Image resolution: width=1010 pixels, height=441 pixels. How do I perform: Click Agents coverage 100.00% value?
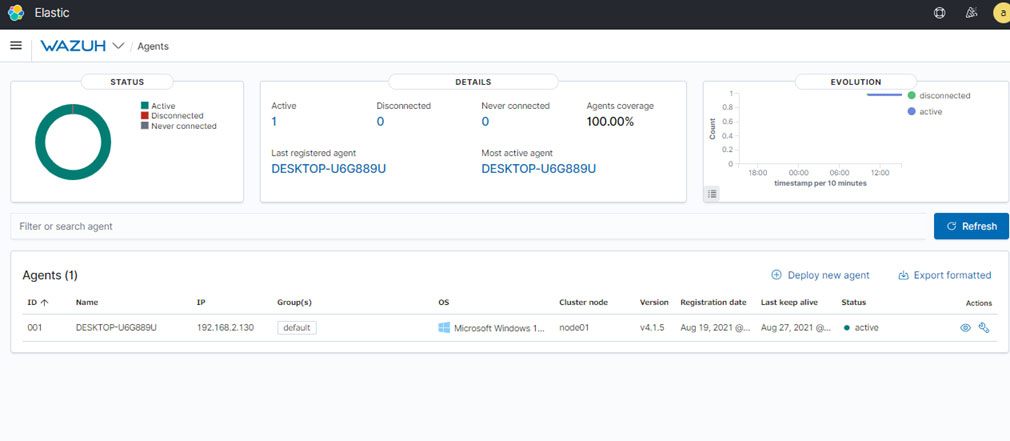[611, 121]
